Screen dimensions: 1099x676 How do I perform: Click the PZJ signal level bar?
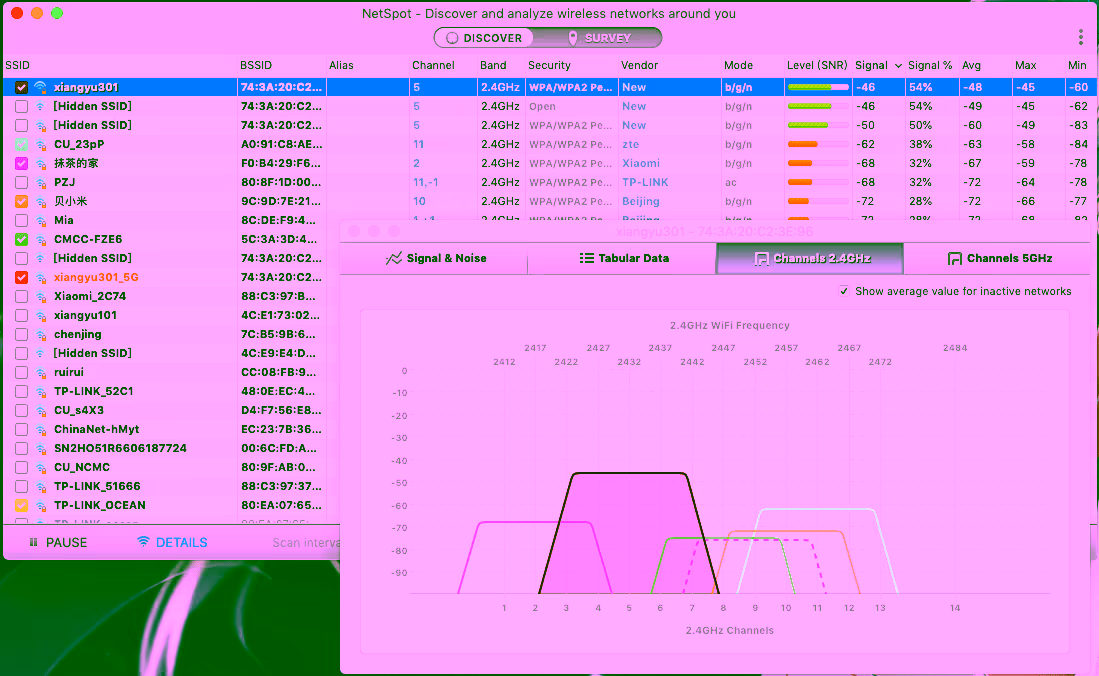[818, 182]
